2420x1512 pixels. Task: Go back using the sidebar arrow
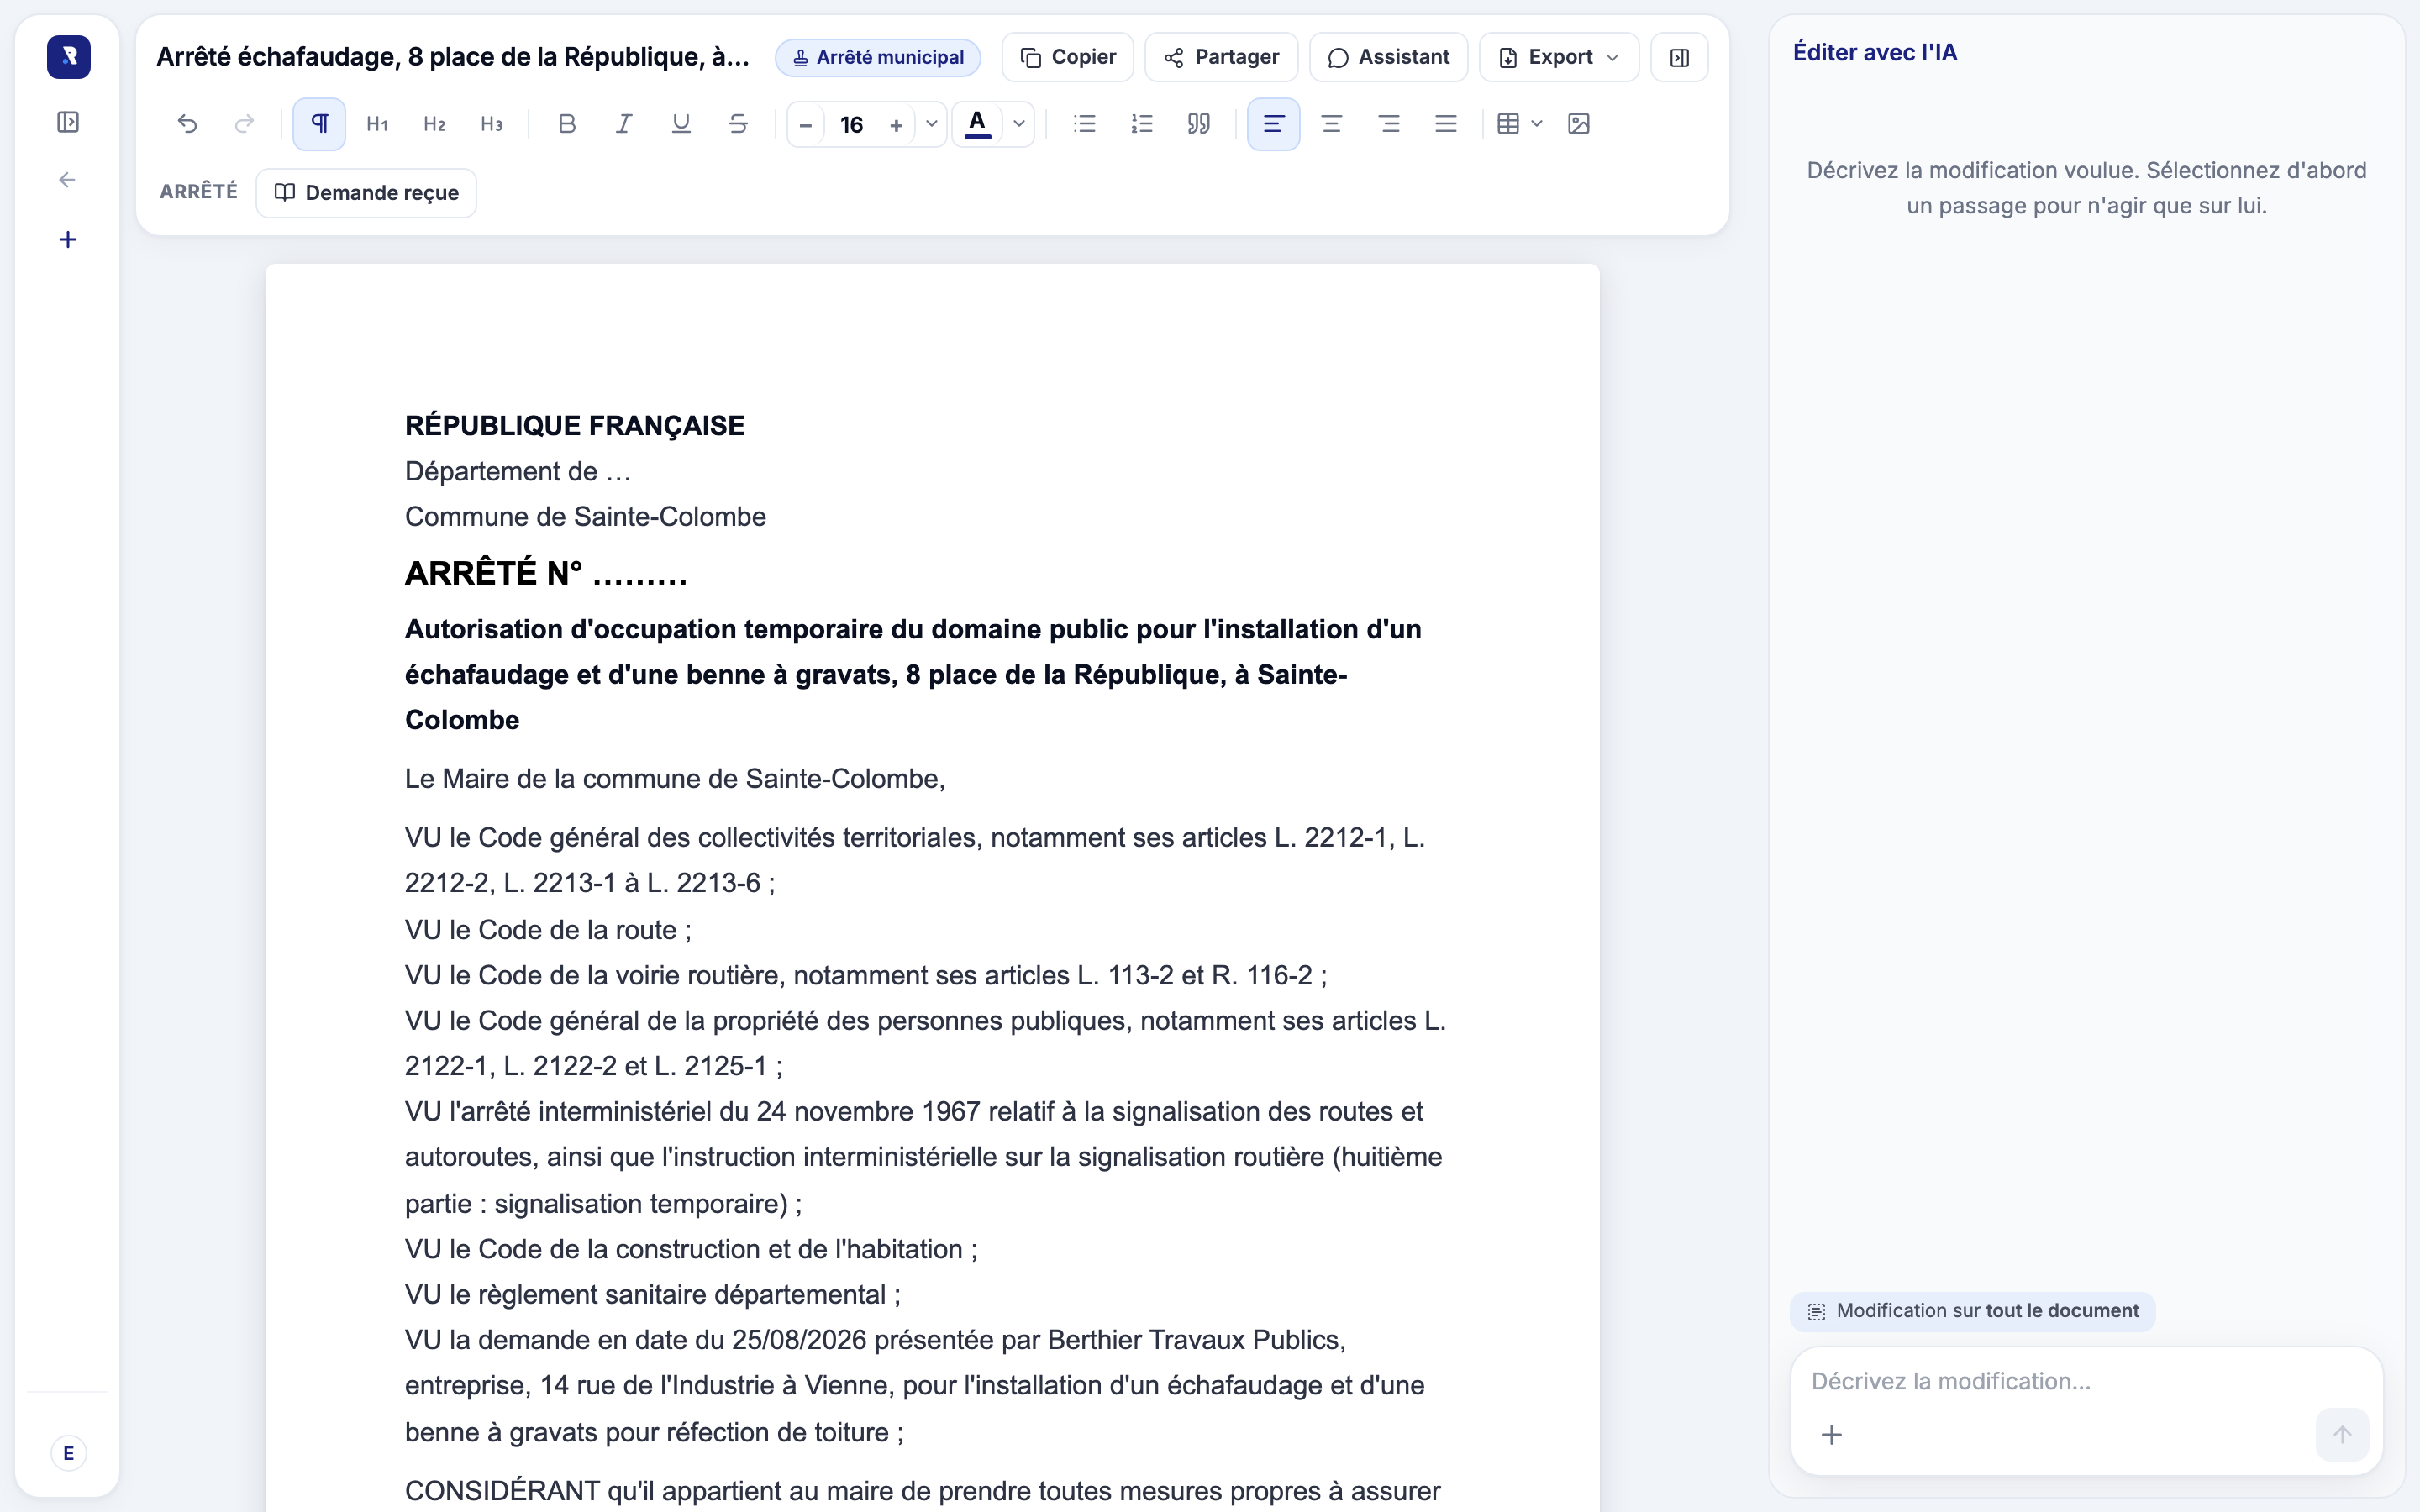(68, 180)
